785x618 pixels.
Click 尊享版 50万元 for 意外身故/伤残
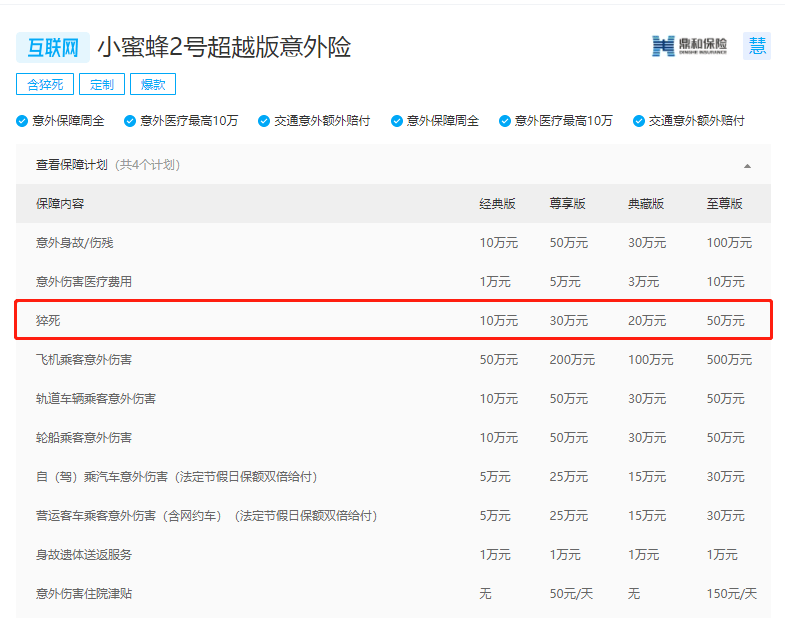pyautogui.click(x=569, y=243)
